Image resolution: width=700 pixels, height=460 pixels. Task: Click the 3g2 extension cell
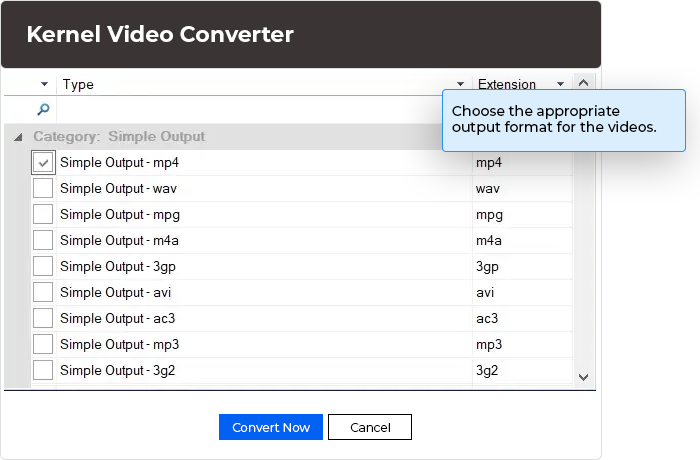pyautogui.click(x=522, y=370)
